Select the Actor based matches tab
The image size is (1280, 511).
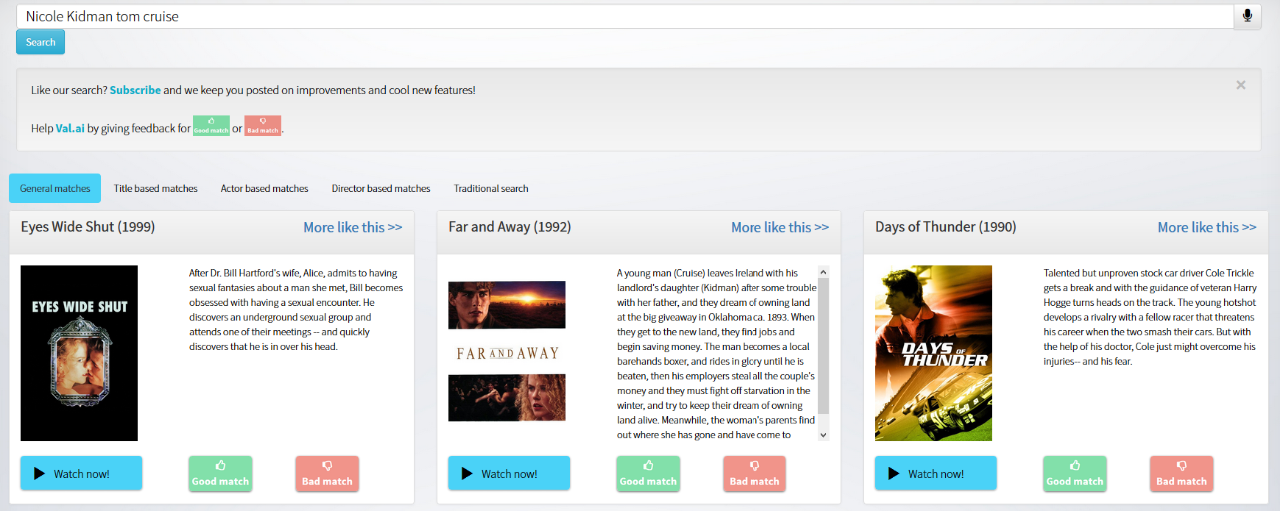click(264, 188)
